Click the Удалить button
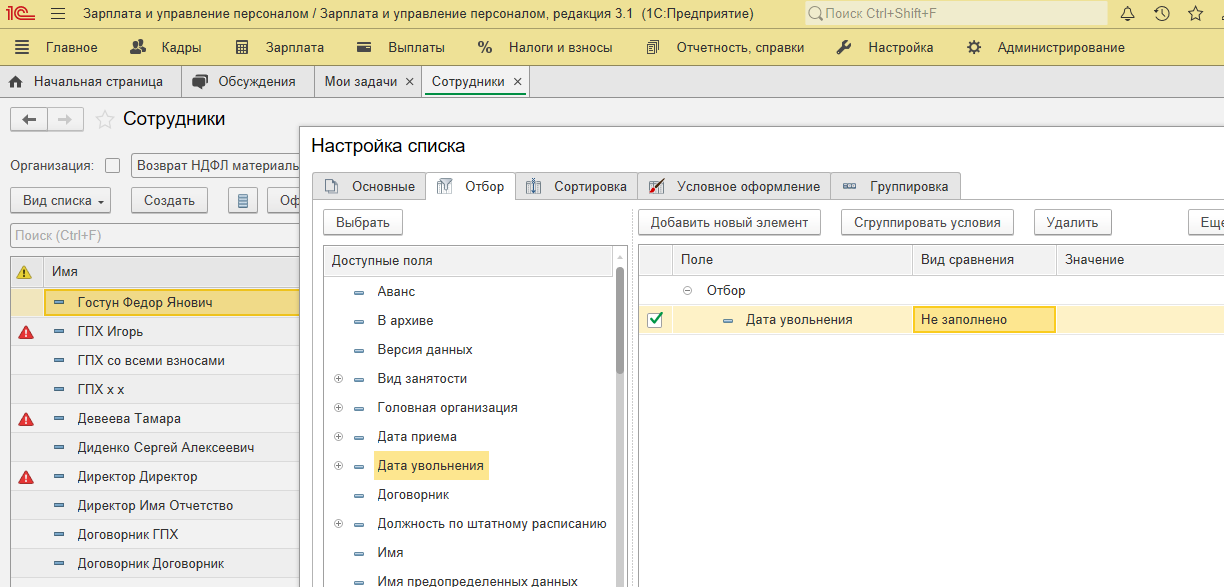Screen dimensions: 1224x587 (1072, 222)
